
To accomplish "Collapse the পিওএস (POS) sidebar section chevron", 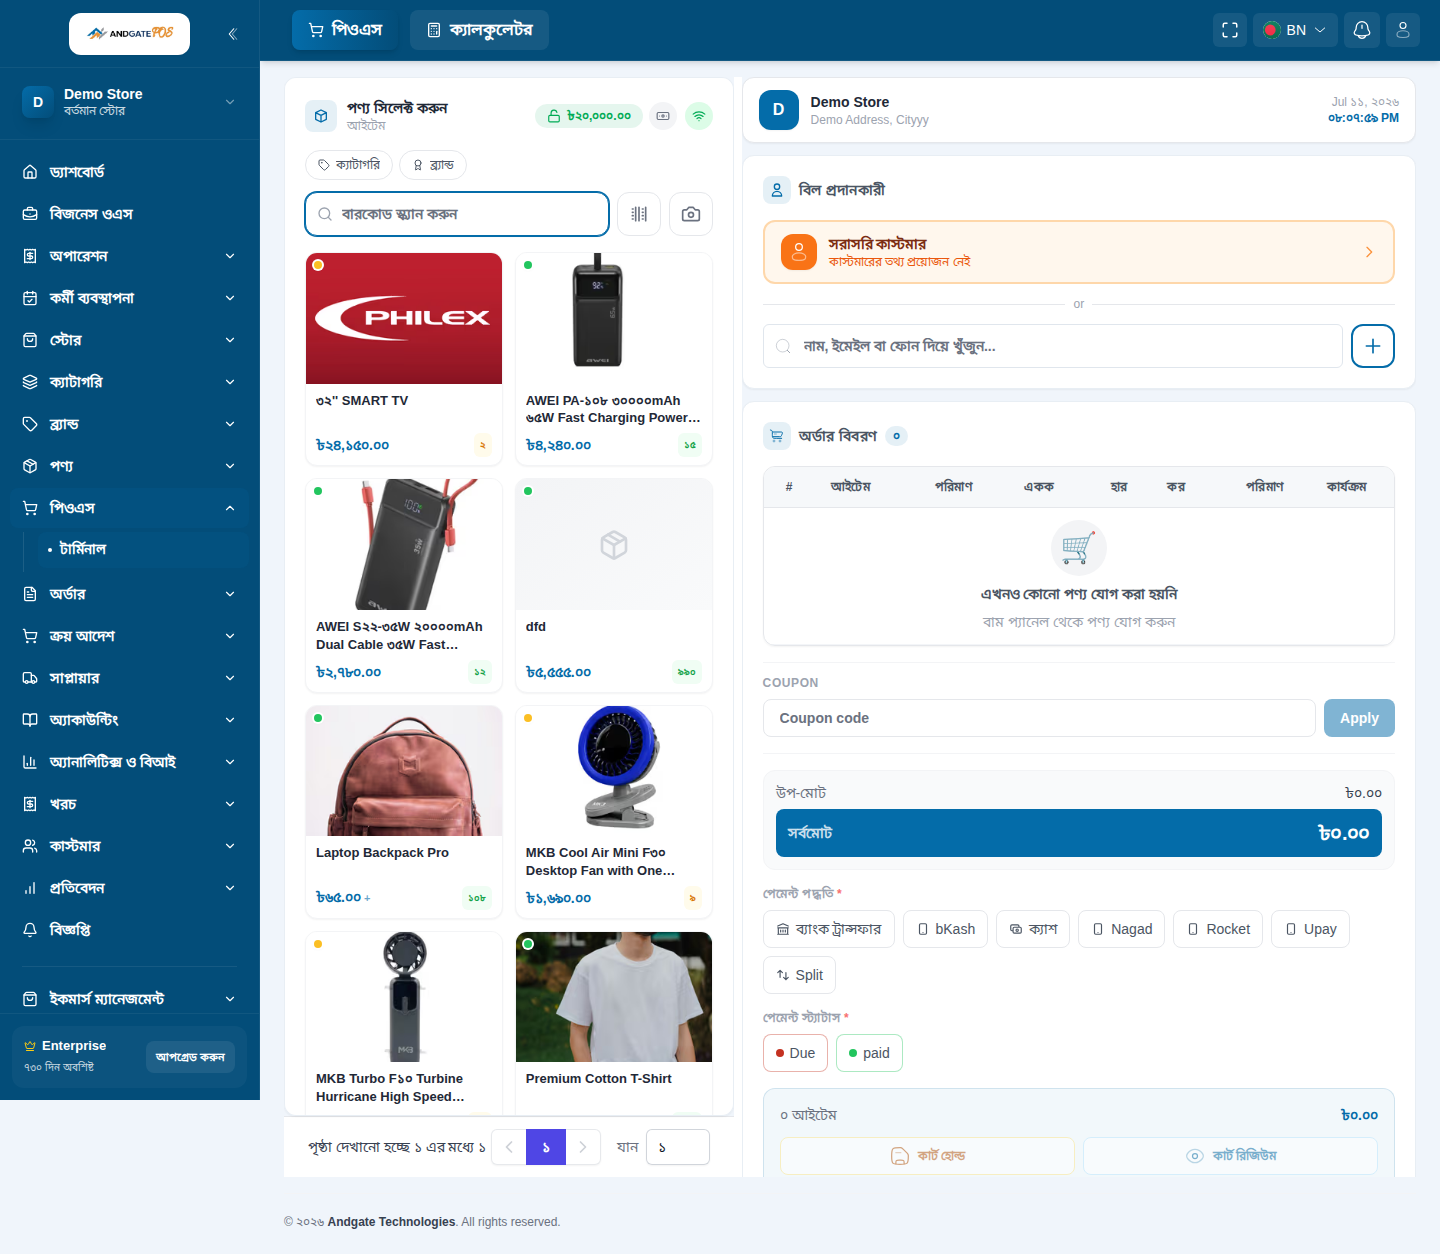I will click(x=230, y=508).
